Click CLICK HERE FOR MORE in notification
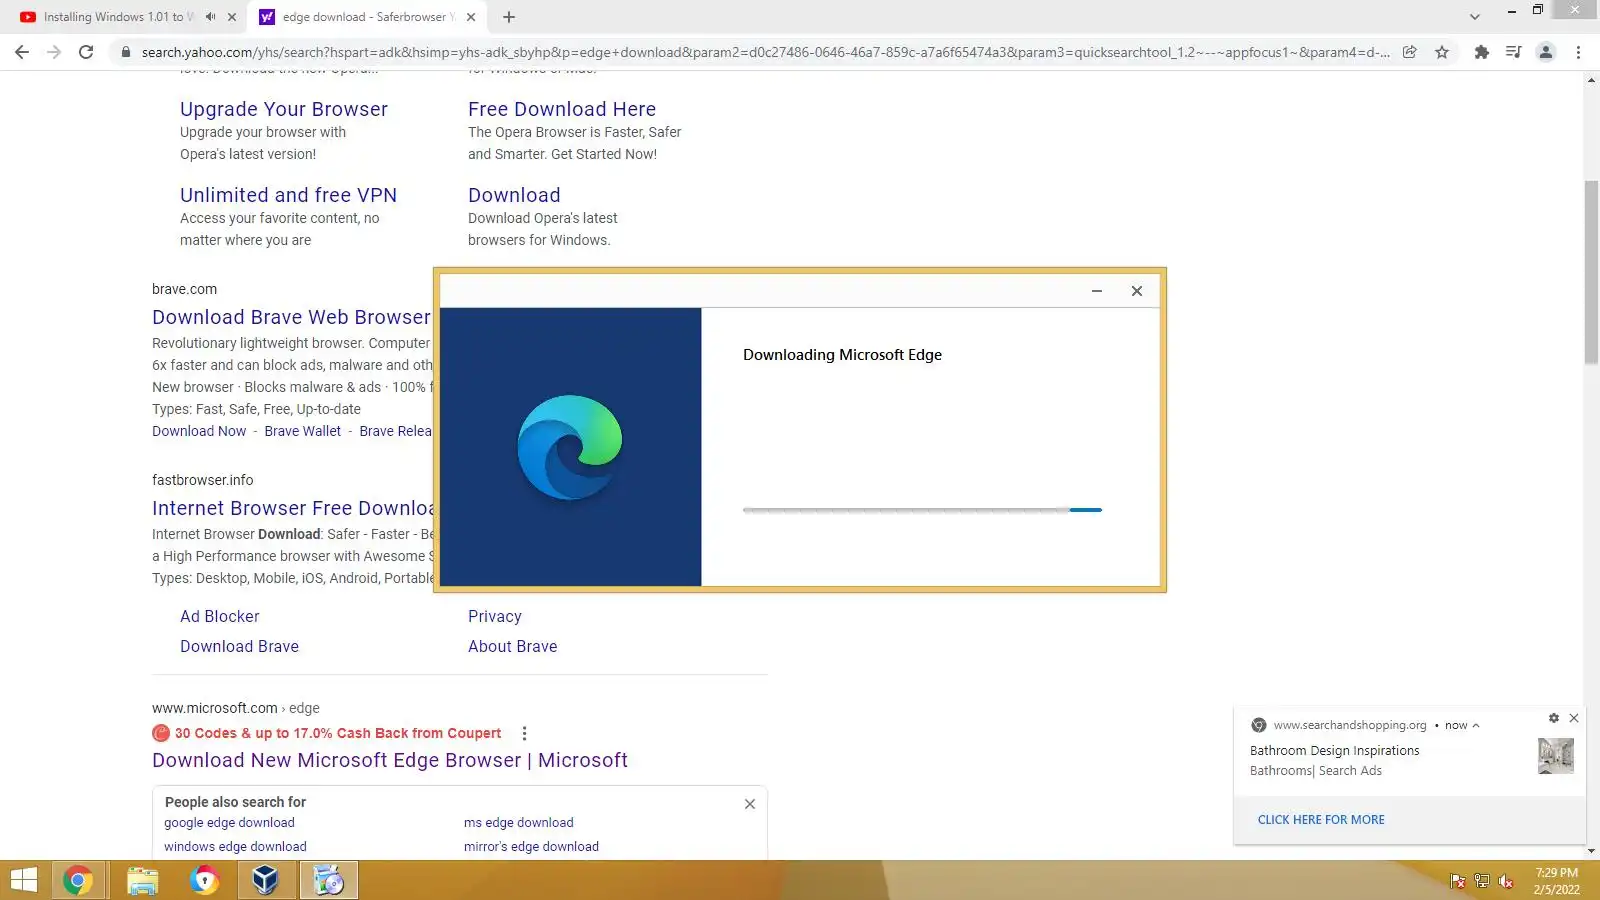The width and height of the screenshot is (1600, 900). [1321, 820]
